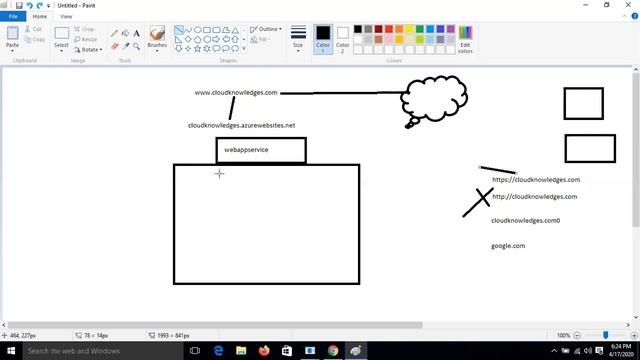Open the Edit colors dialog
Image resolution: width=640 pixels, height=360 pixels.
(465, 39)
